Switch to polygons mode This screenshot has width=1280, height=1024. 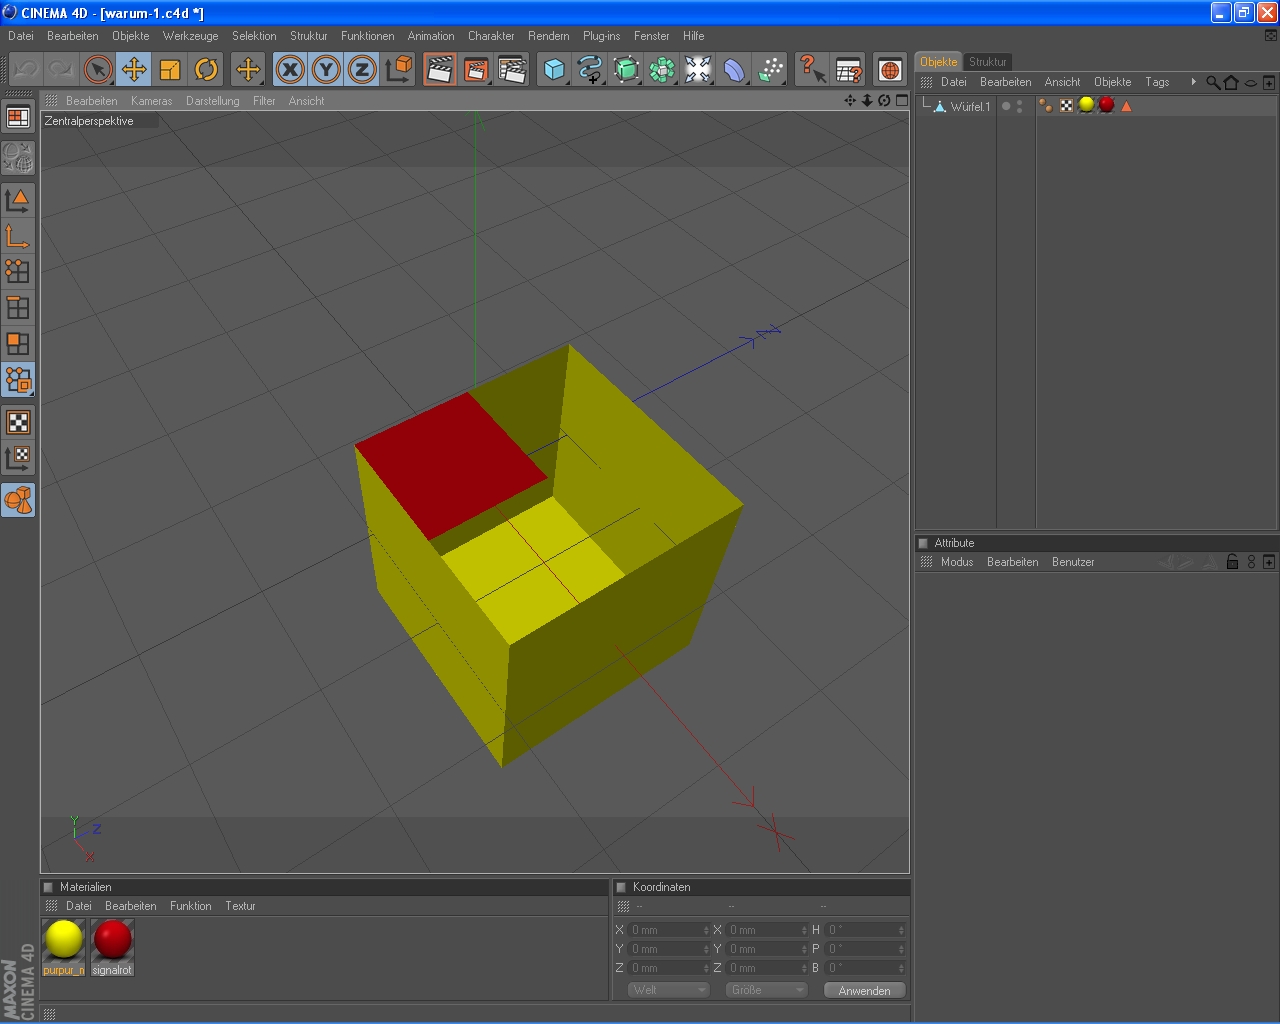point(18,344)
